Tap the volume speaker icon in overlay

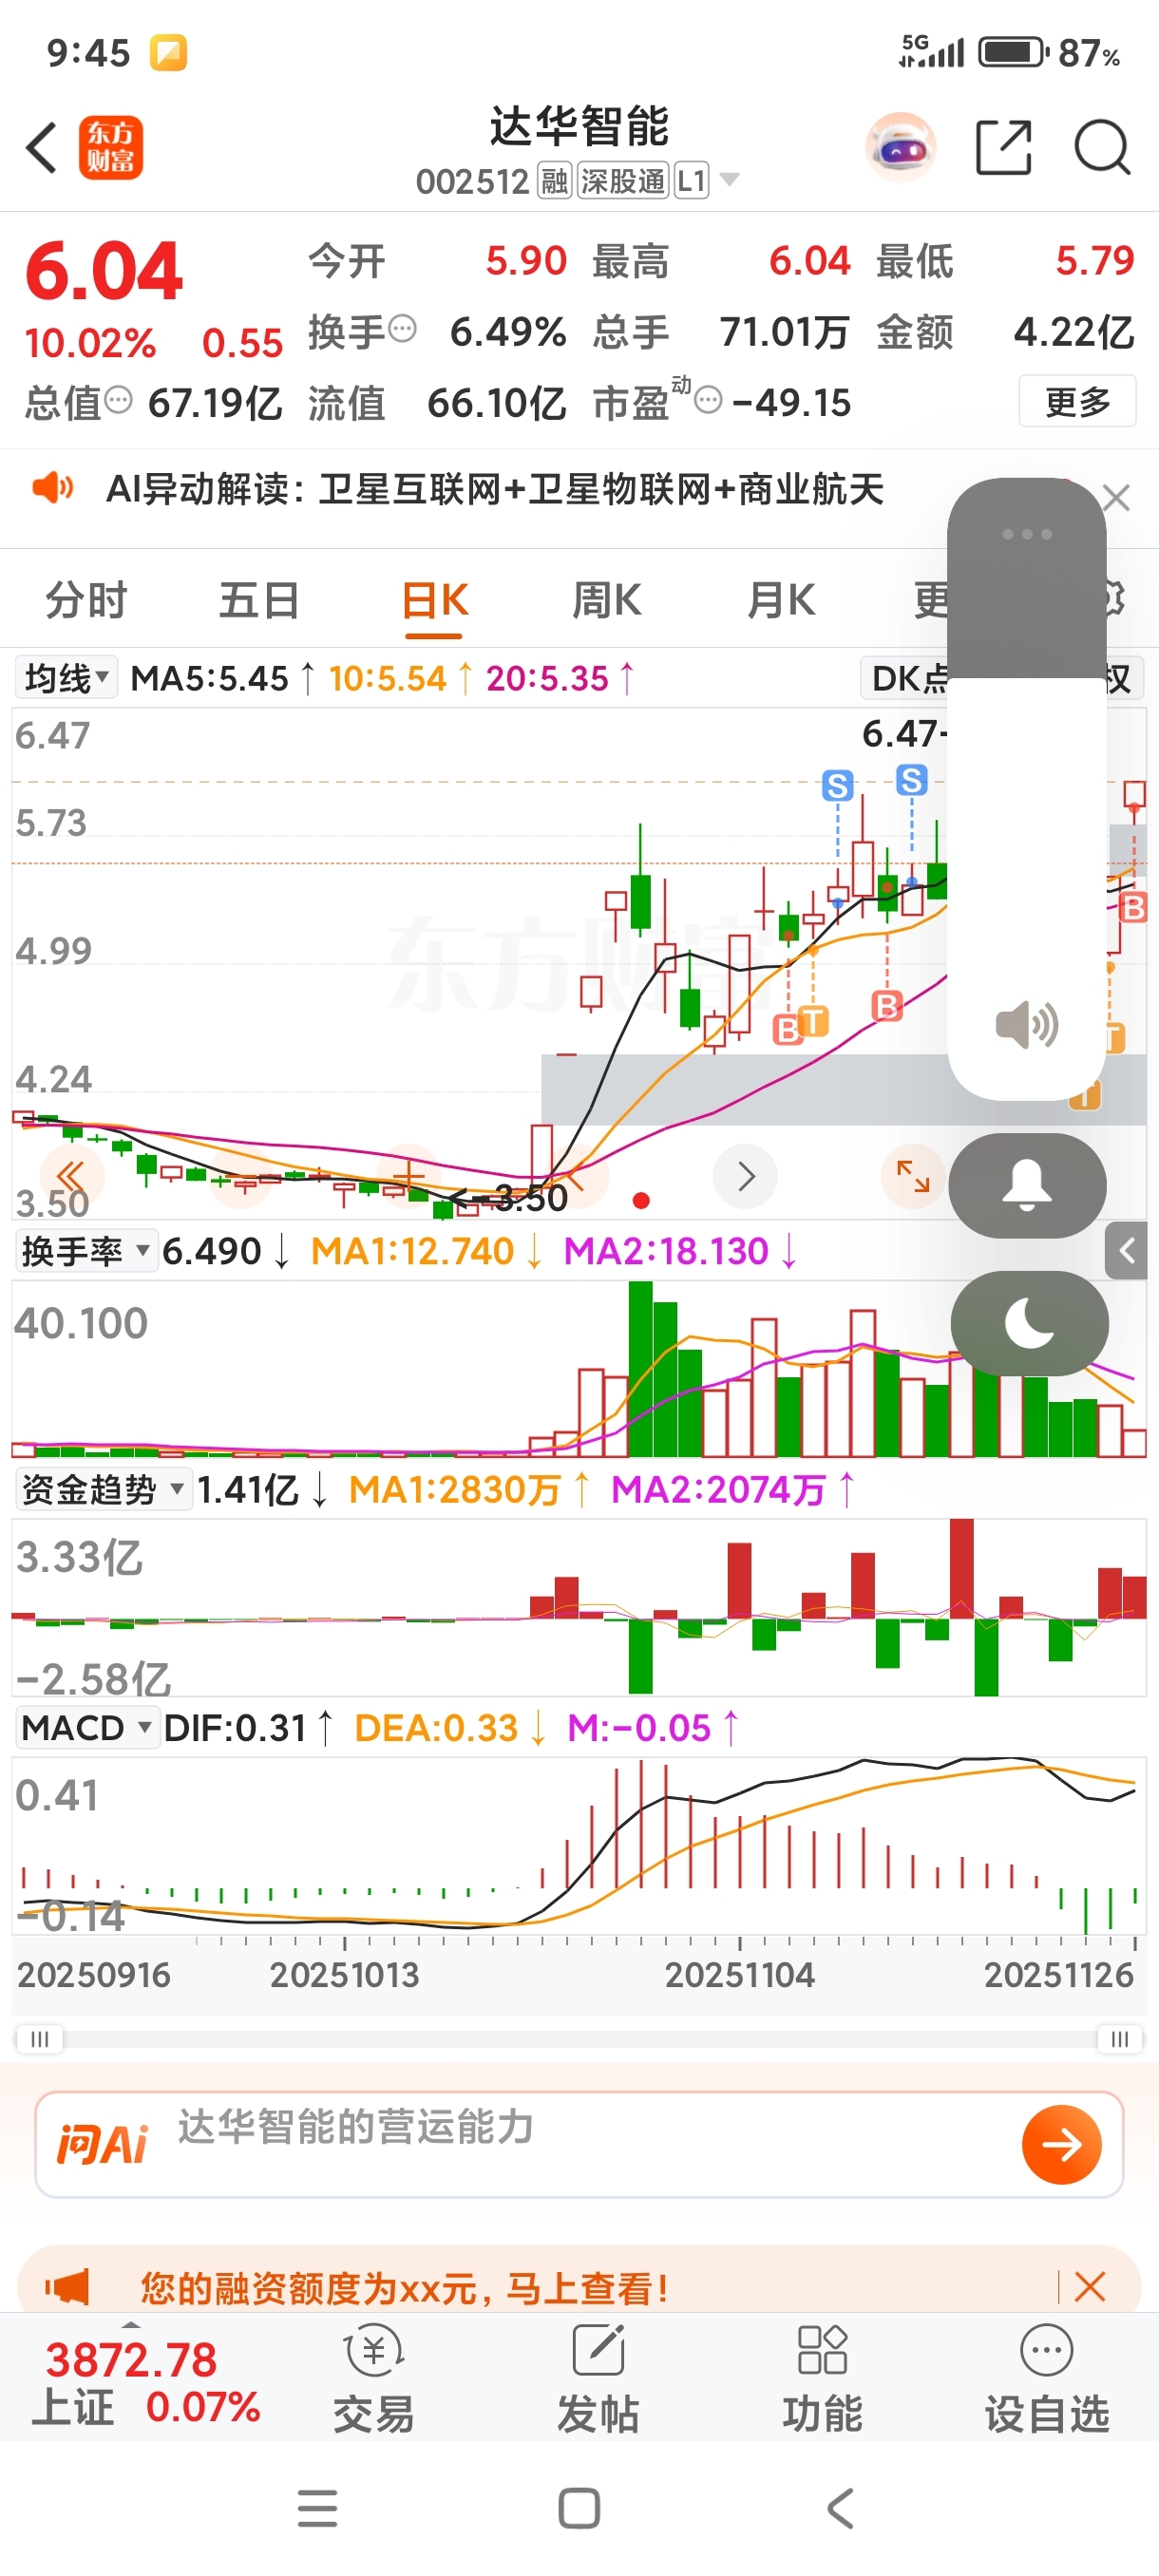click(1027, 1025)
